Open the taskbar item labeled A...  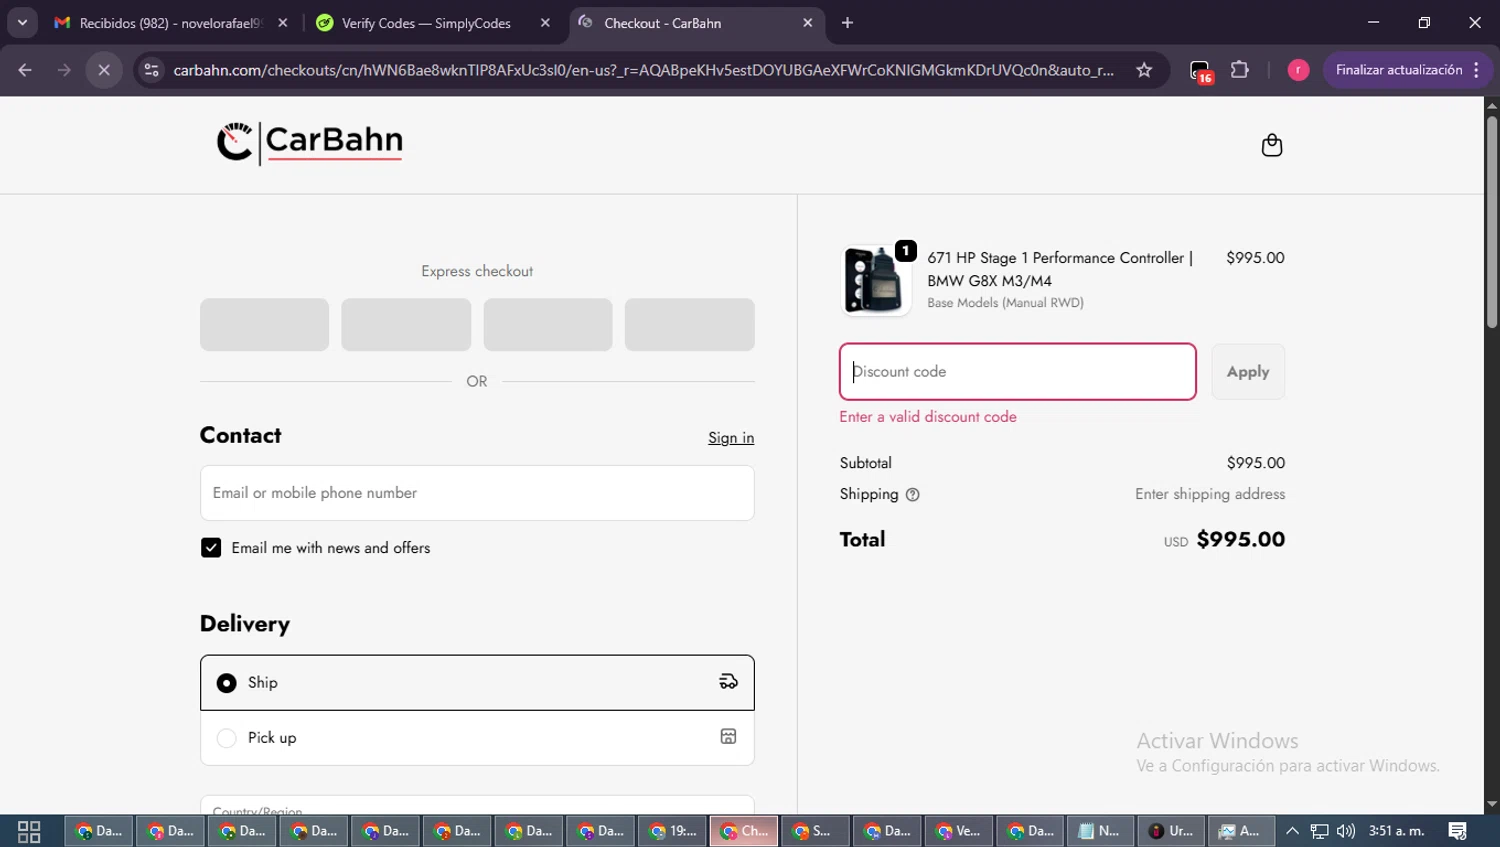(x=1241, y=831)
